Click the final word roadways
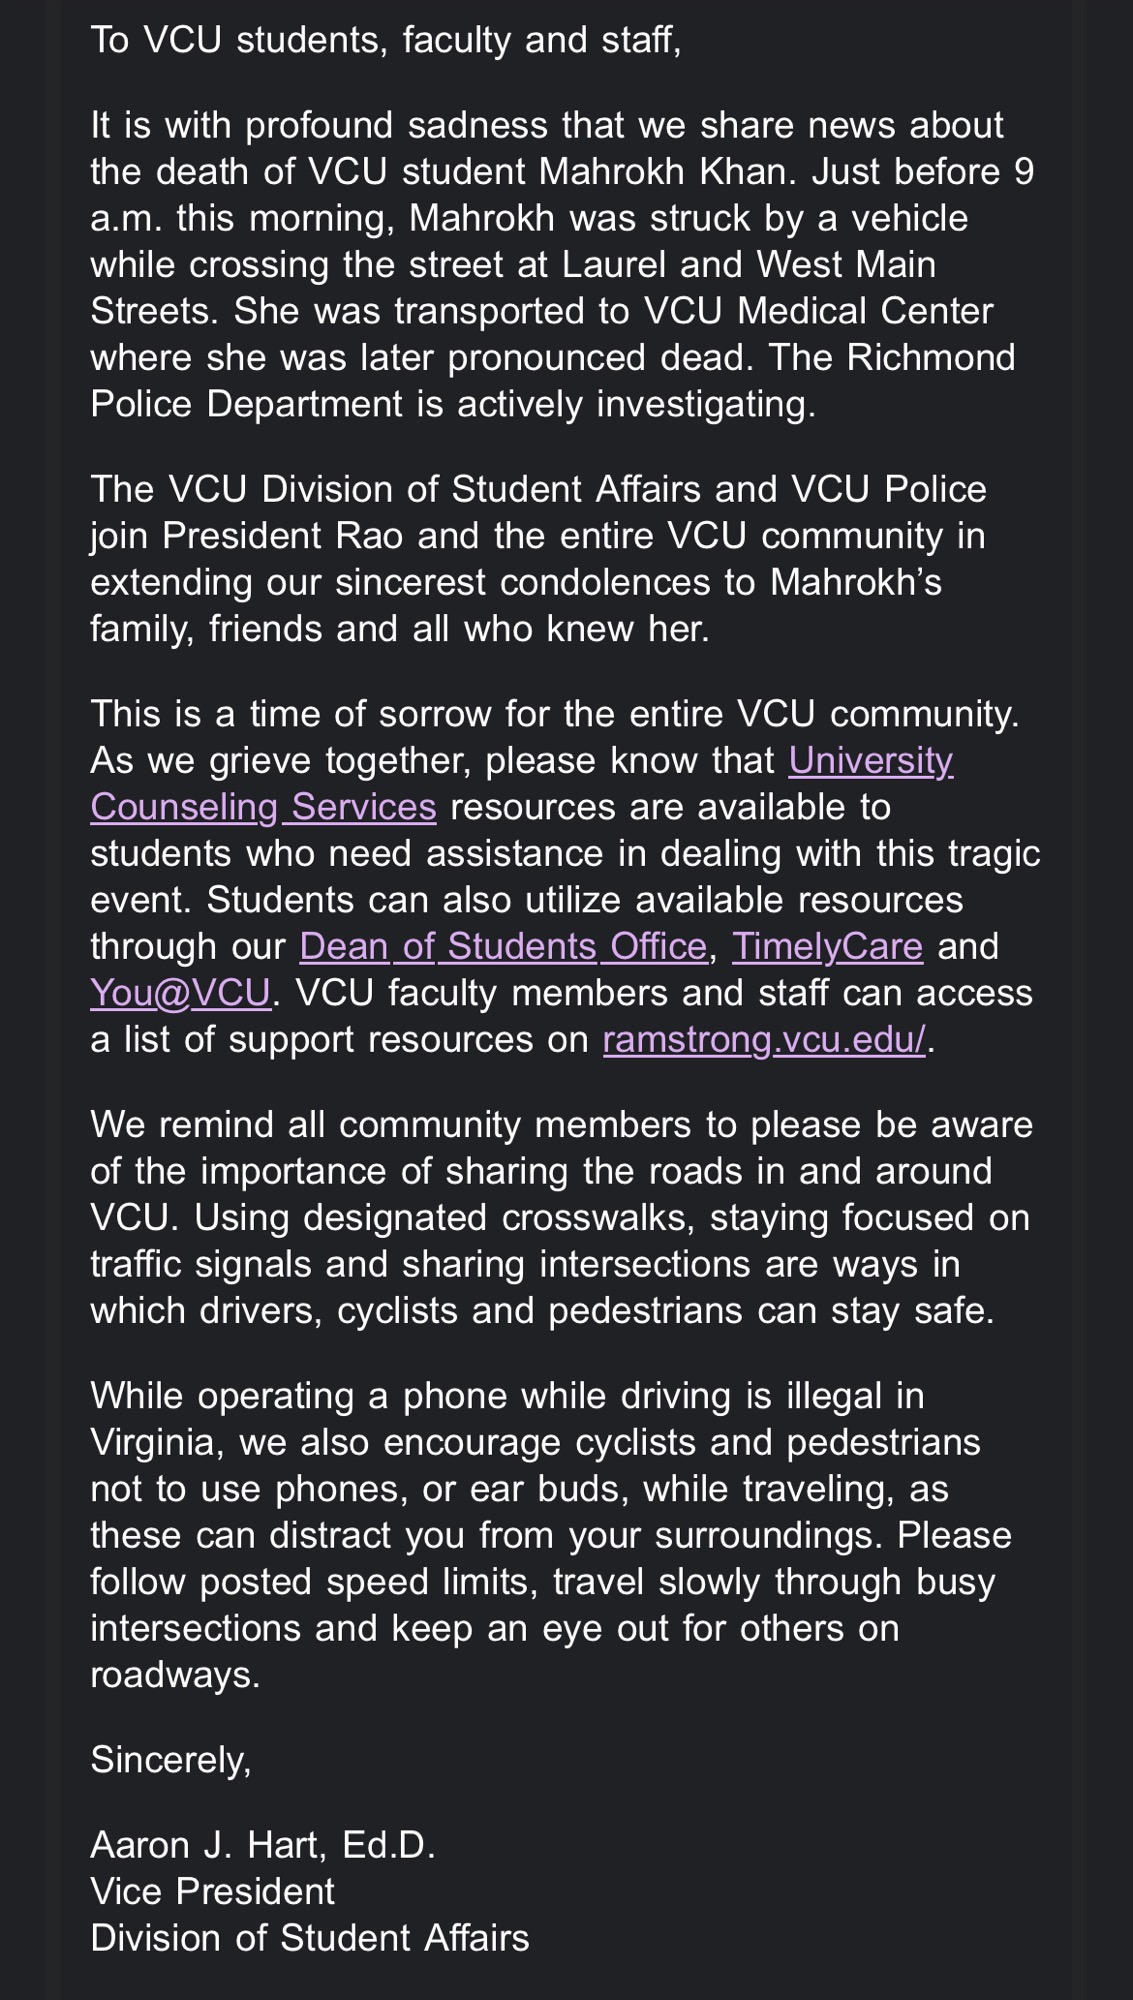Image resolution: width=1133 pixels, height=2000 pixels. [175, 1675]
